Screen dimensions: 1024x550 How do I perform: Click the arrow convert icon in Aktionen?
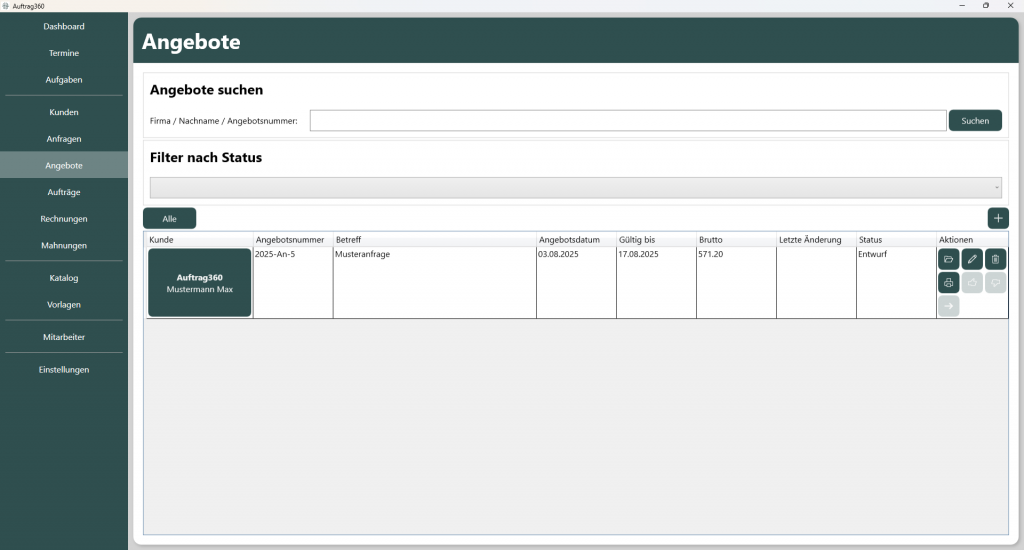948,306
